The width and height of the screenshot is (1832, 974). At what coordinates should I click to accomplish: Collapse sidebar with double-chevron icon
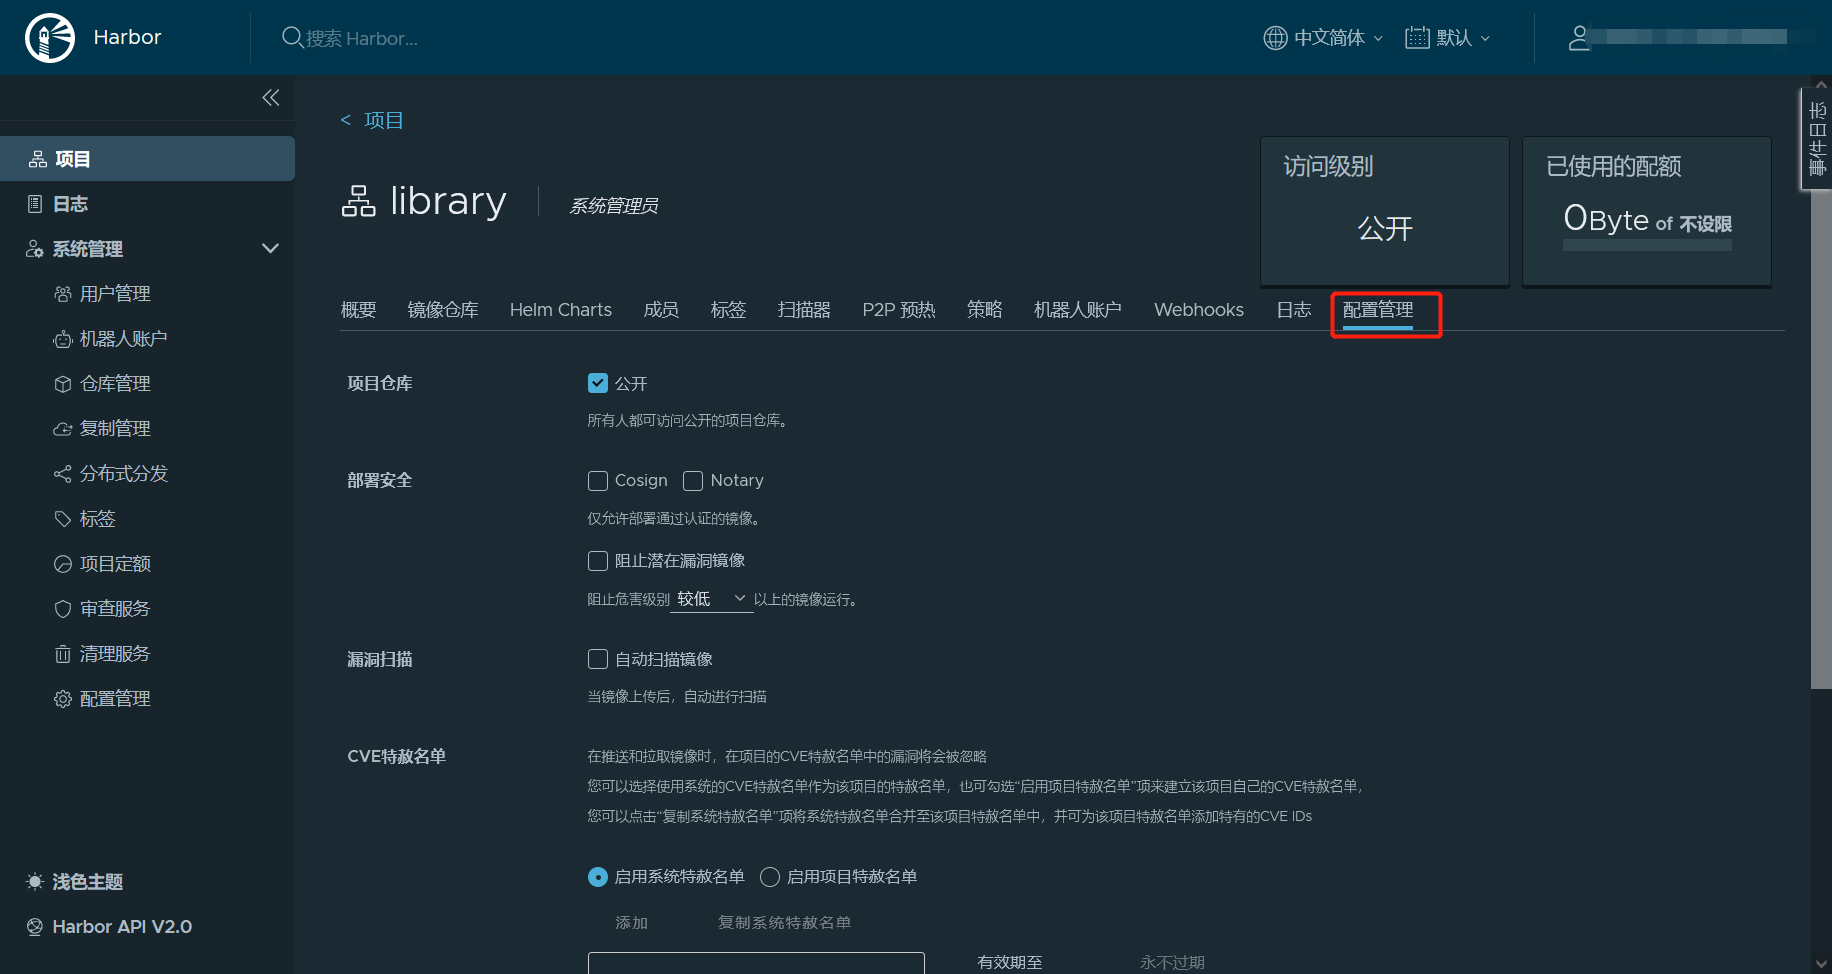(x=271, y=97)
